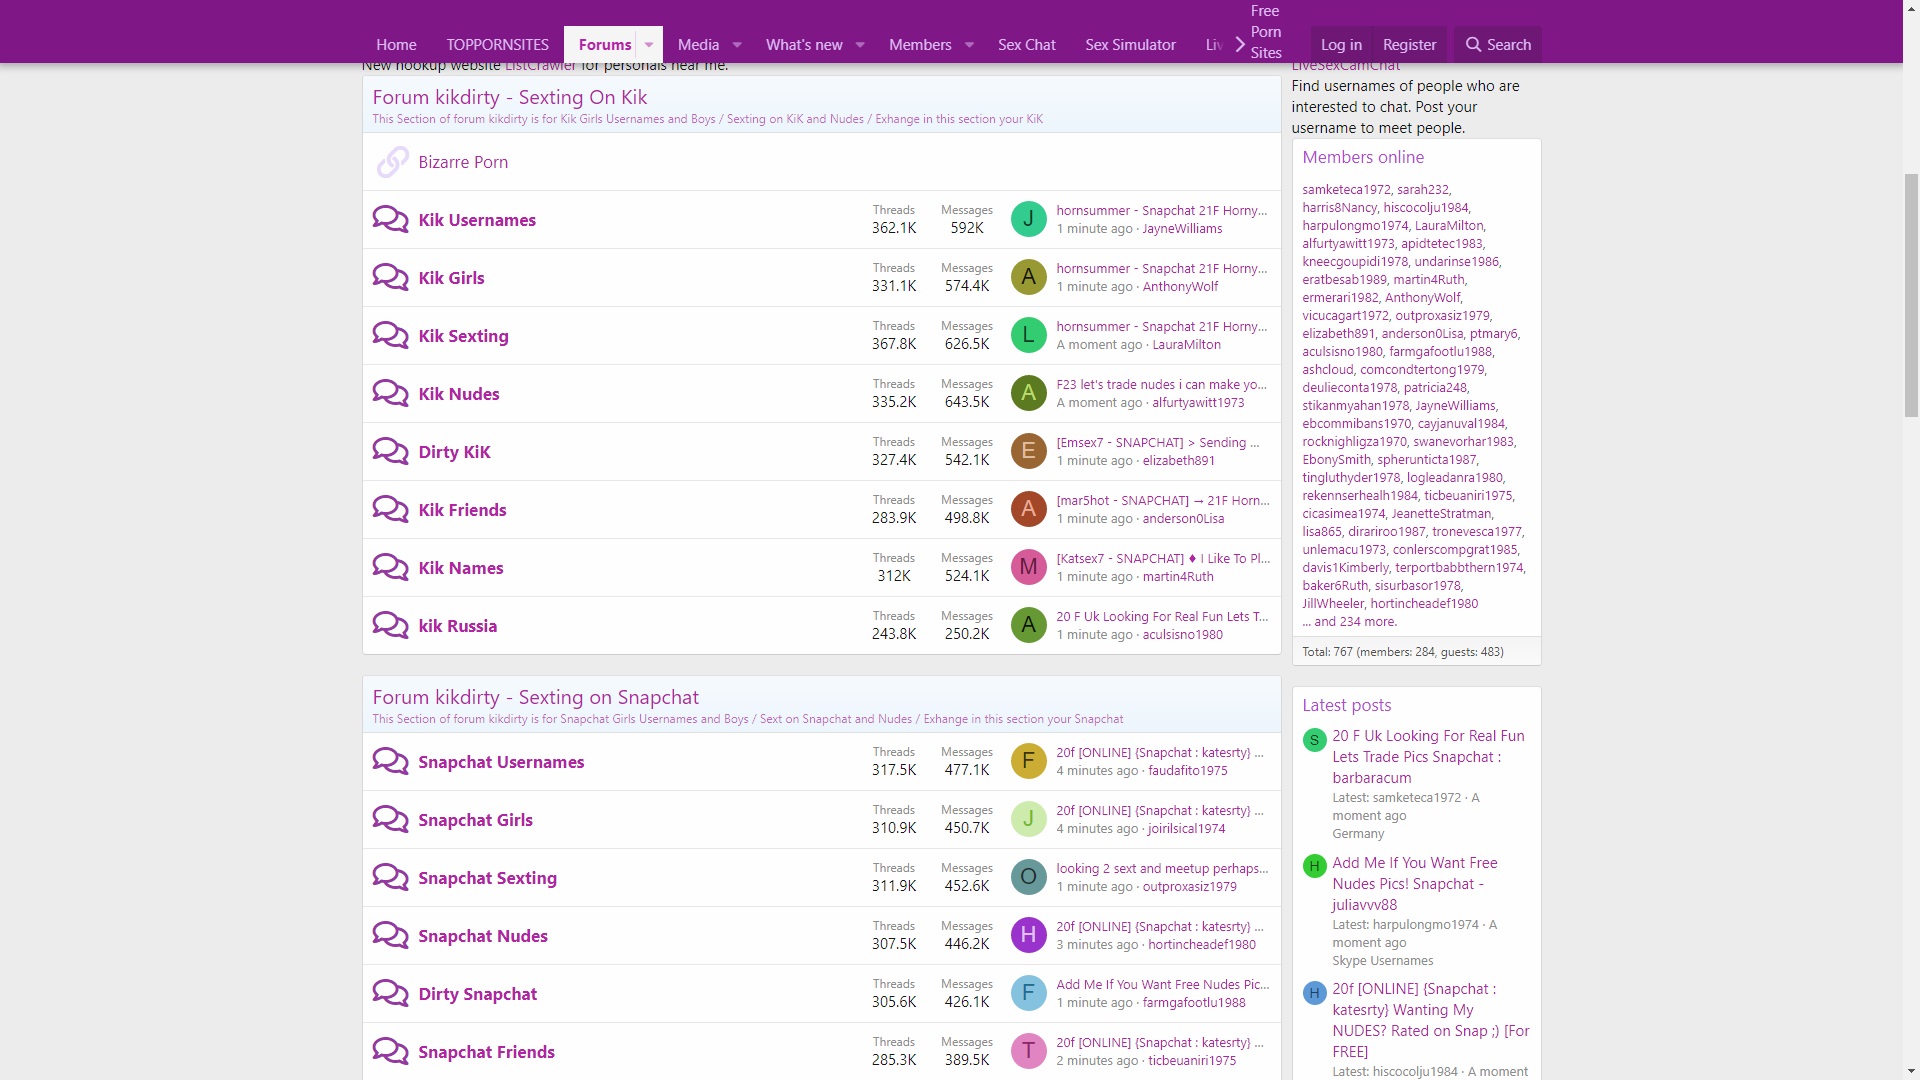This screenshot has height=1080, width=1920.
Task: Click the navigation overflow chevron arrow
Action: pyautogui.click(x=1240, y=44)
